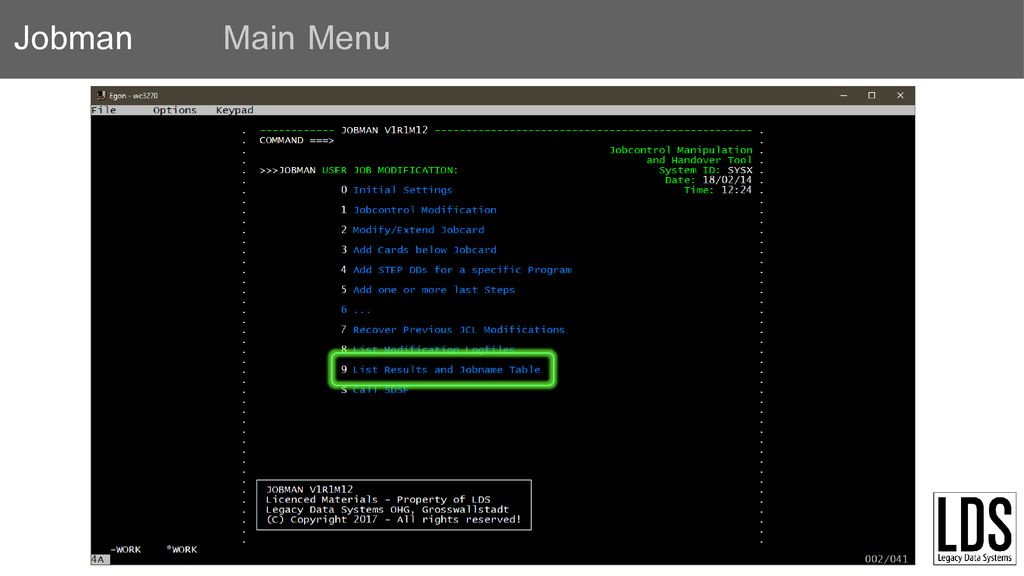
Task: Click 'Legacy Data Systems OHG, Grosswallstadt' line
Action: (x=387, y=509)
